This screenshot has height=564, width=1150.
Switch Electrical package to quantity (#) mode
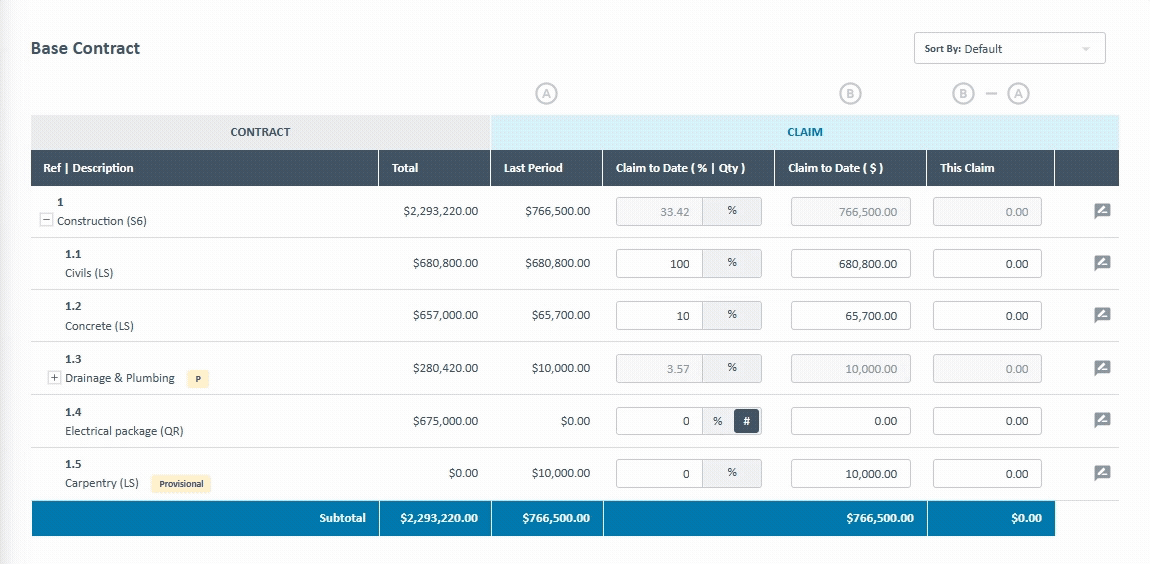coord(747,421)
